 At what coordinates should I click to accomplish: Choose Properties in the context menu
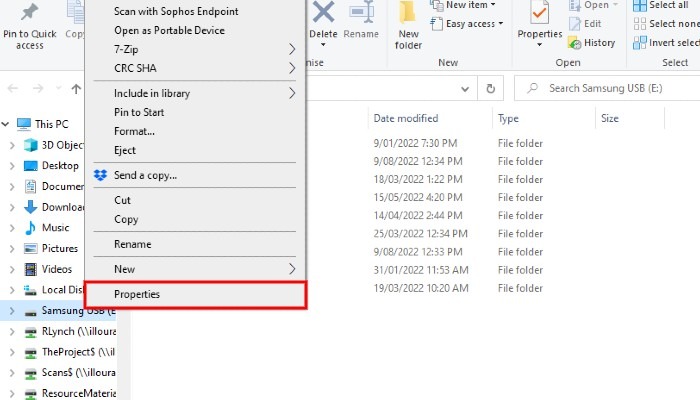pos(195,295)
